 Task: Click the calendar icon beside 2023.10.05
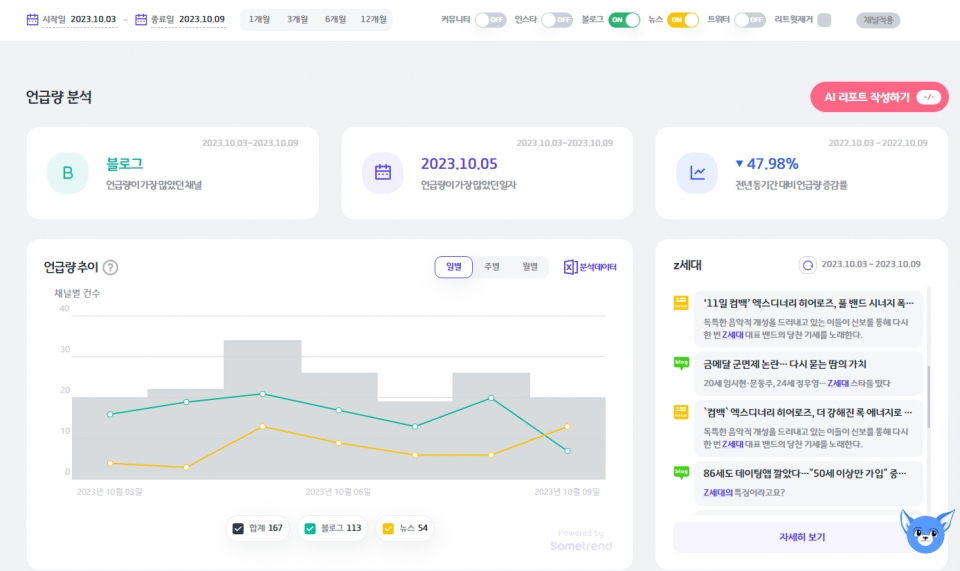(x=383, y=173)
